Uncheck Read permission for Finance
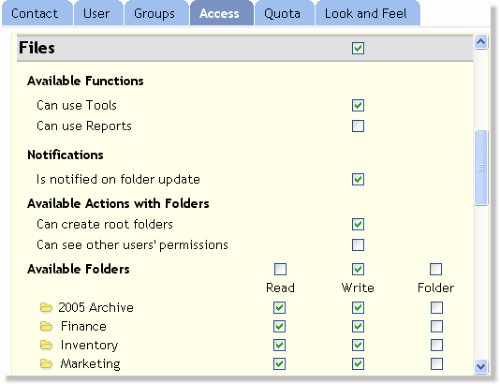Image resolution: width=500 pixels, height=384 pixels. click(x=279, y=326)
